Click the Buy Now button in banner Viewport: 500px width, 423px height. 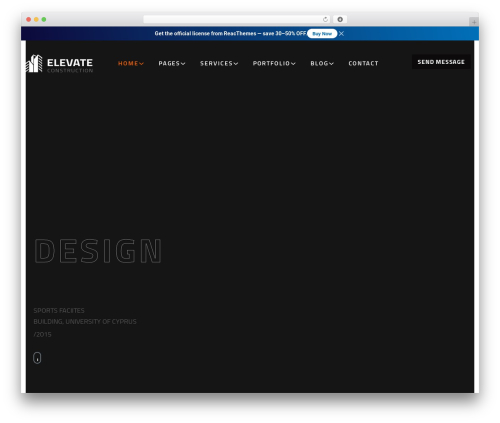[x=322, y=34]
